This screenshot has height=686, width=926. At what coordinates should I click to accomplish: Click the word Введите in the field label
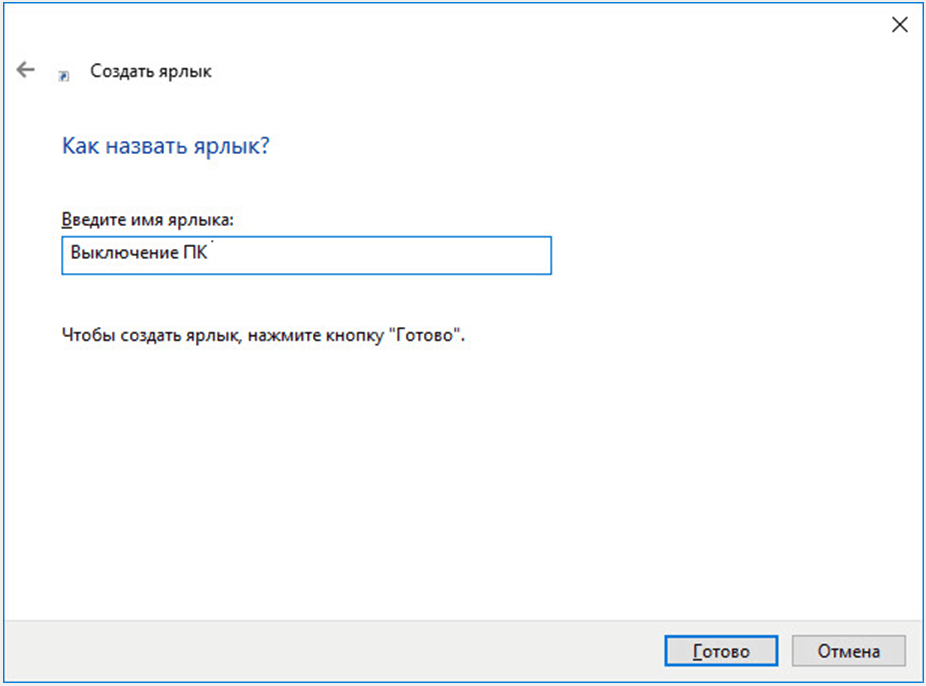pos(90,219)
